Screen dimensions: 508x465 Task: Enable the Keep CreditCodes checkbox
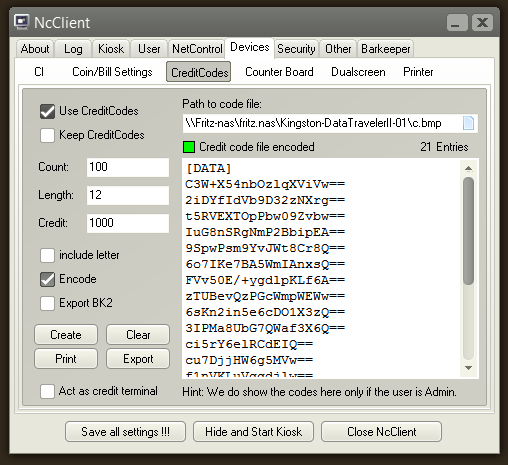click(47, 135)
